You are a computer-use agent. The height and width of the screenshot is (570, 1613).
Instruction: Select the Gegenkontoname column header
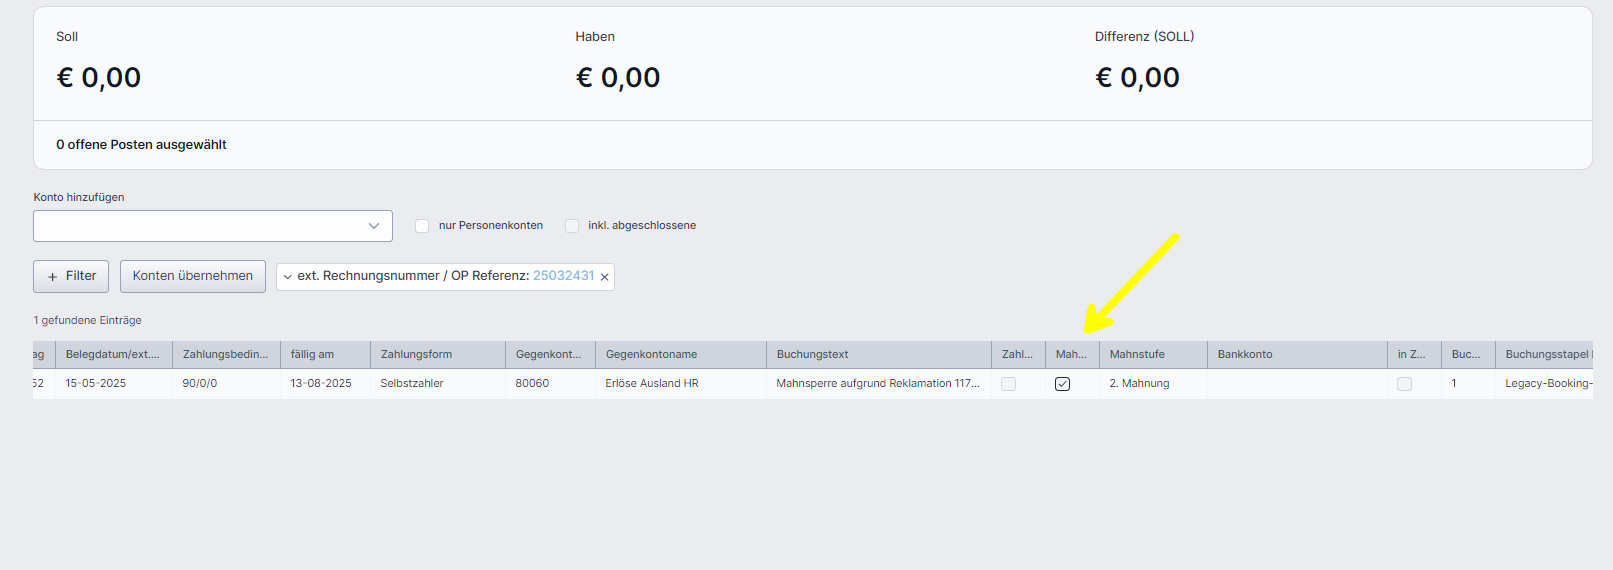[x=651, y=354]
